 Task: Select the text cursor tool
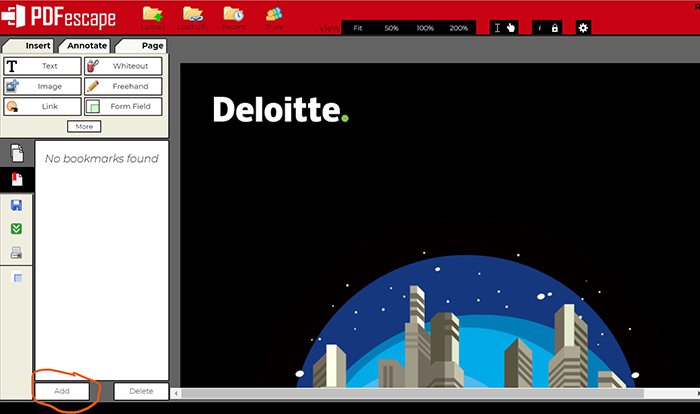coord(497,28)
